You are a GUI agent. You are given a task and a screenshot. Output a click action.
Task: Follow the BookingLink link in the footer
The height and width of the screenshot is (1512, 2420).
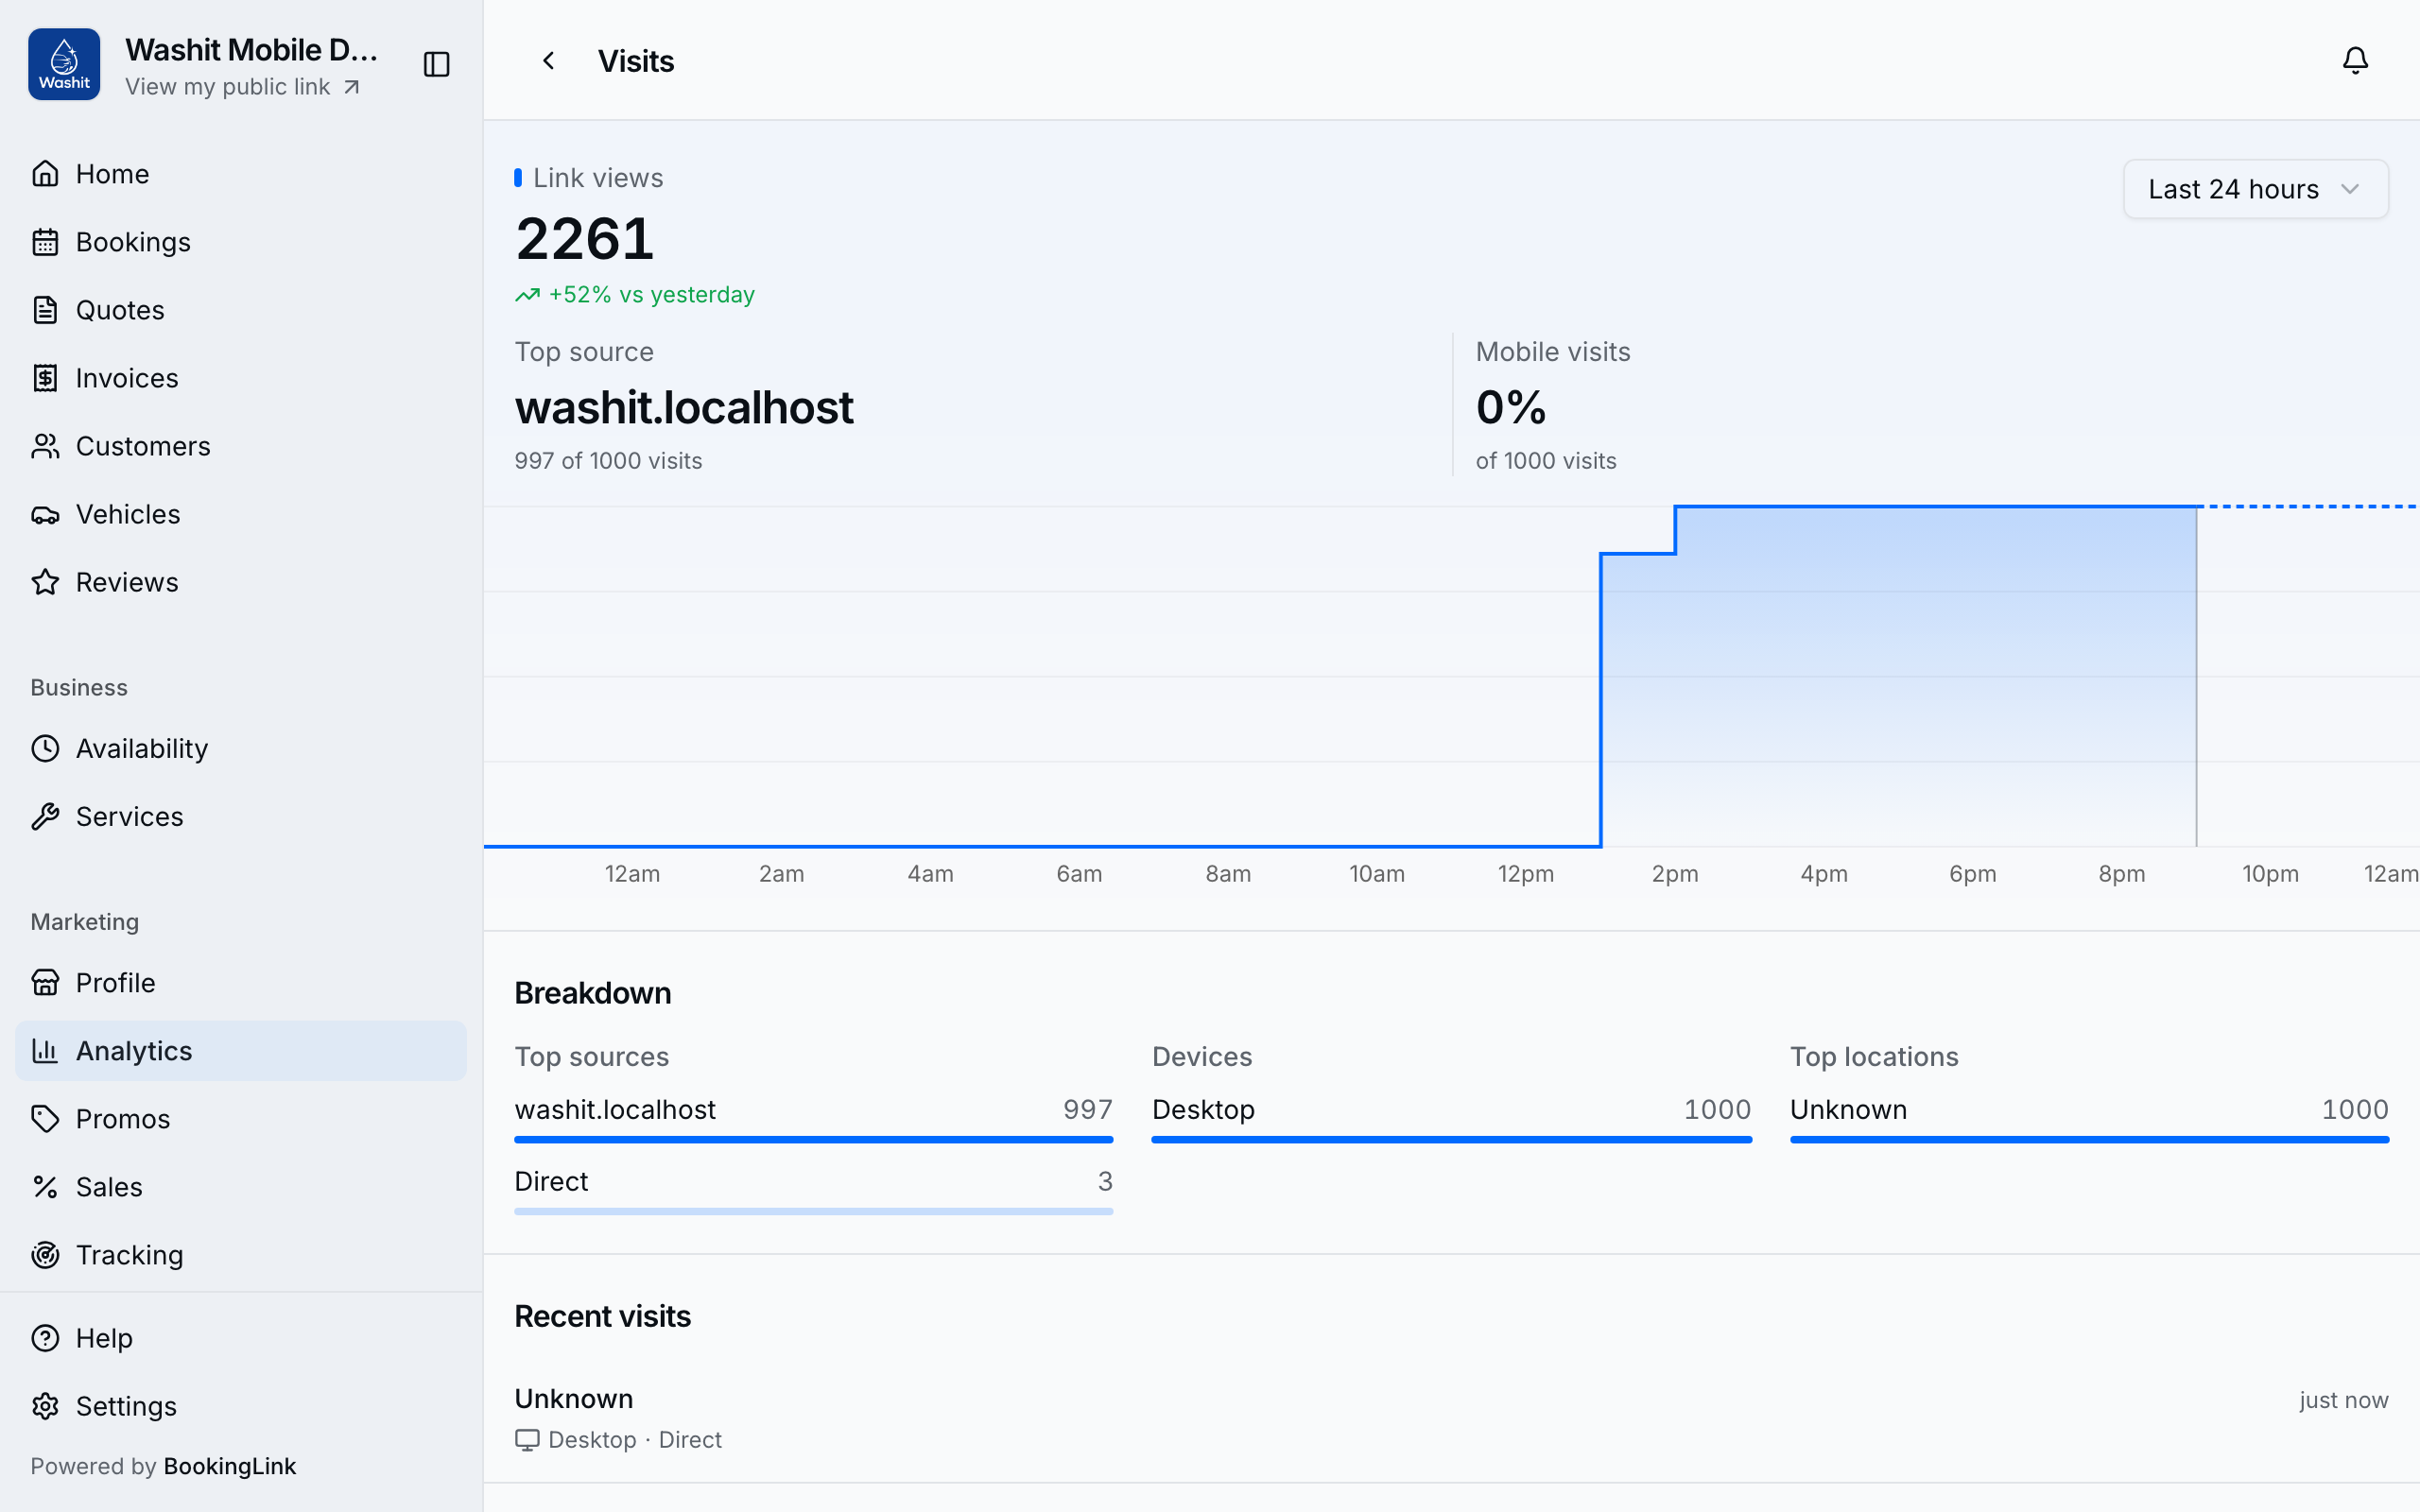coord(229,1466)
